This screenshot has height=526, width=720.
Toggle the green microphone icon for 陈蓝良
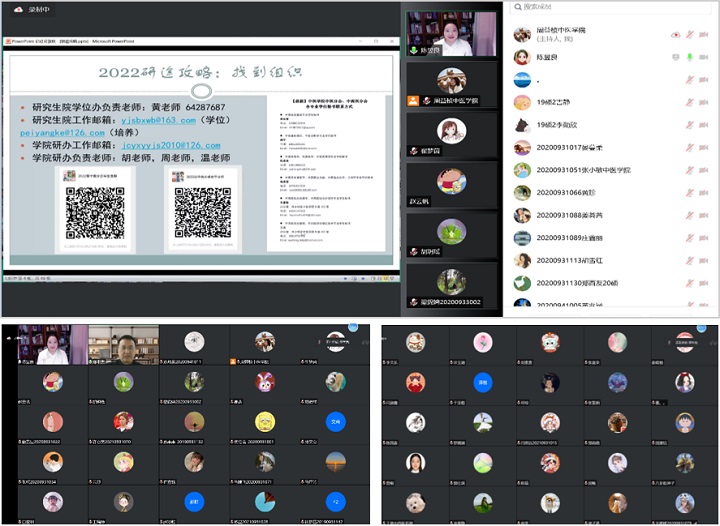pos(689,57)
